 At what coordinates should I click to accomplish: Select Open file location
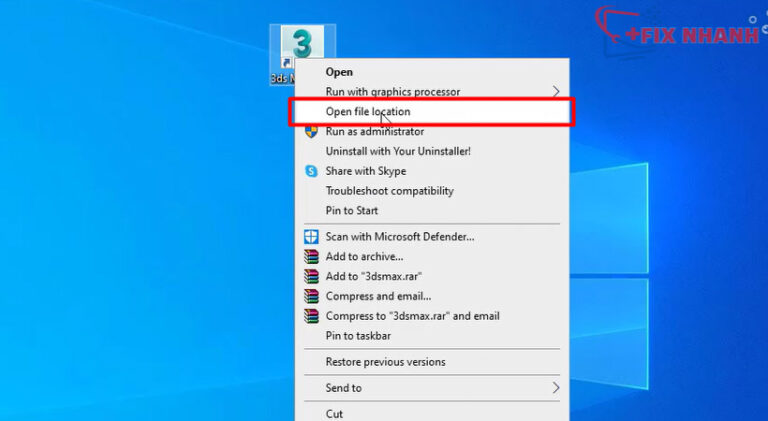pyautogui.click(x=432, y=112)
